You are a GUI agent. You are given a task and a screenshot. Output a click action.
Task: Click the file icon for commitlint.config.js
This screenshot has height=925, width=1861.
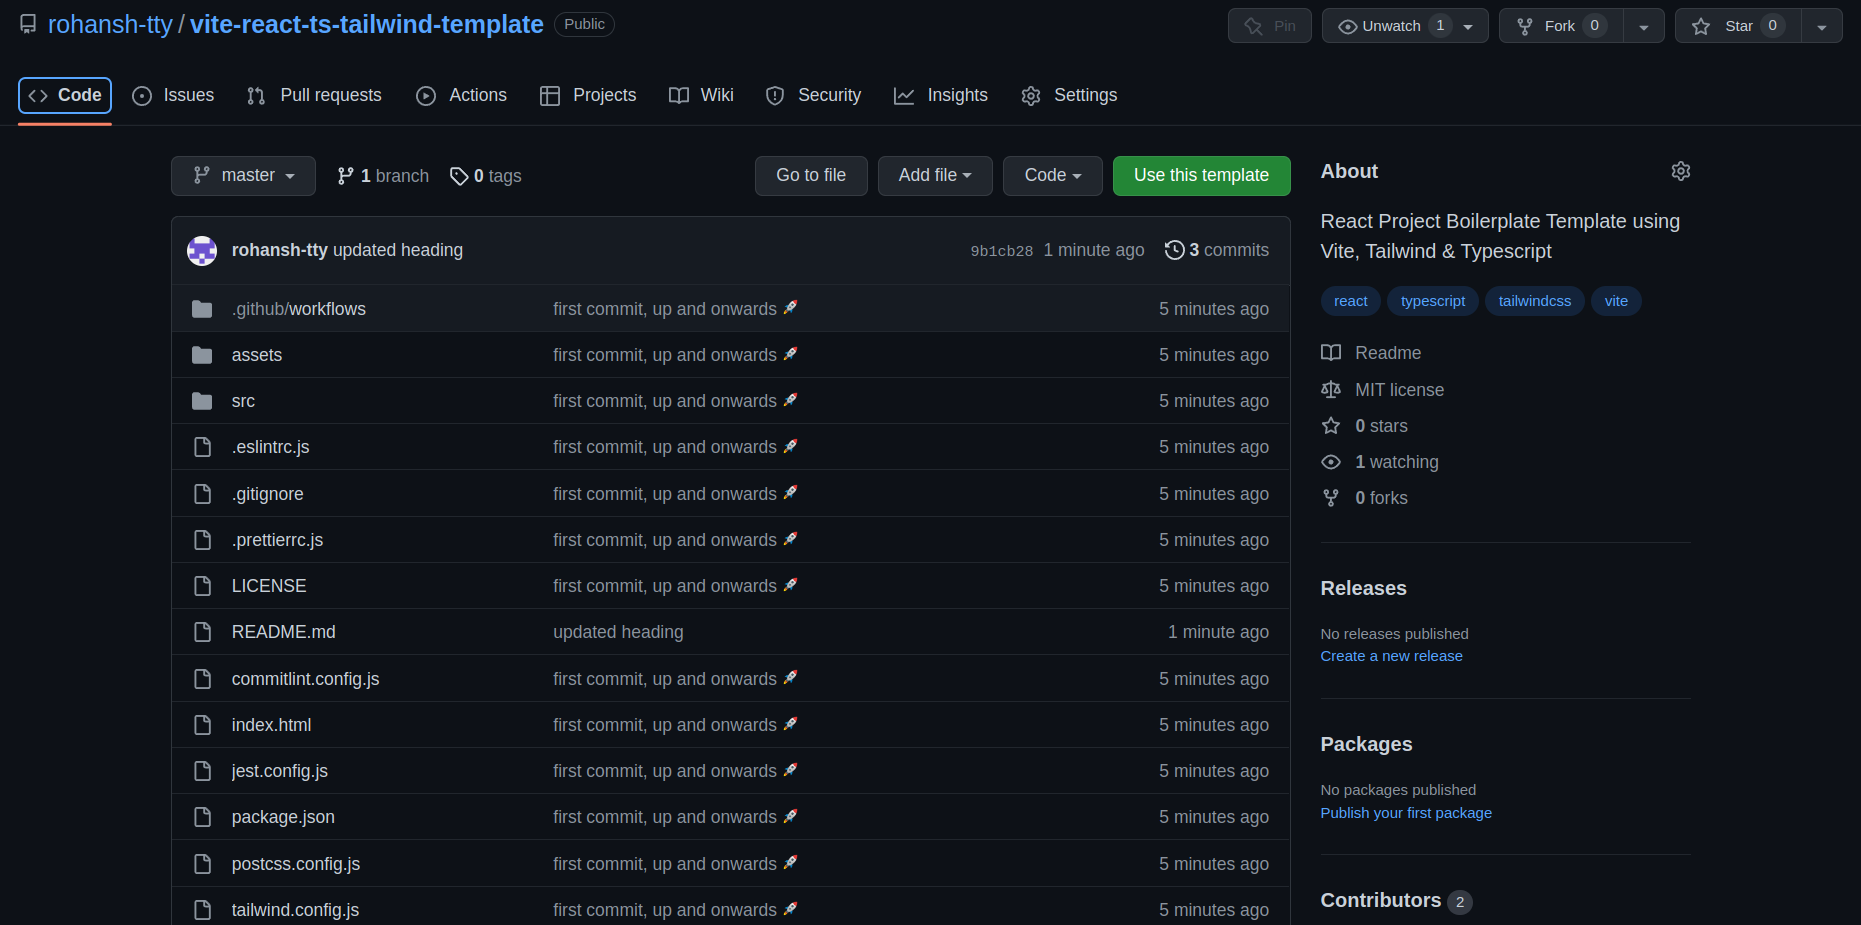click(x=202, y=679)
